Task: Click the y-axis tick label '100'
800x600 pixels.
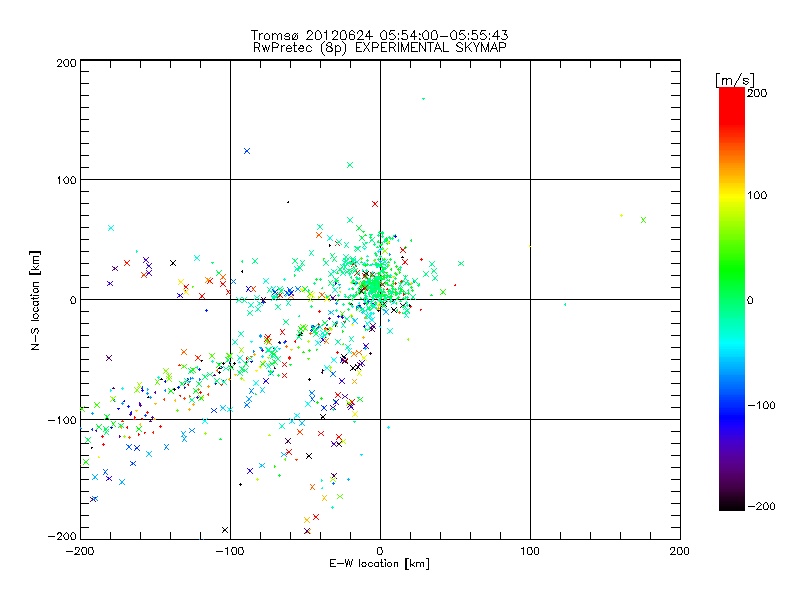Action: pyautogui.click(x=66, y=180)
